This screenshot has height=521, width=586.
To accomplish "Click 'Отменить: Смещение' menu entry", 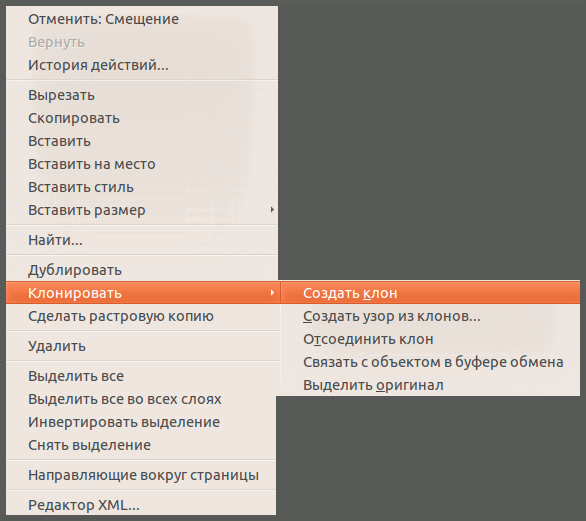I will (142, 19).
